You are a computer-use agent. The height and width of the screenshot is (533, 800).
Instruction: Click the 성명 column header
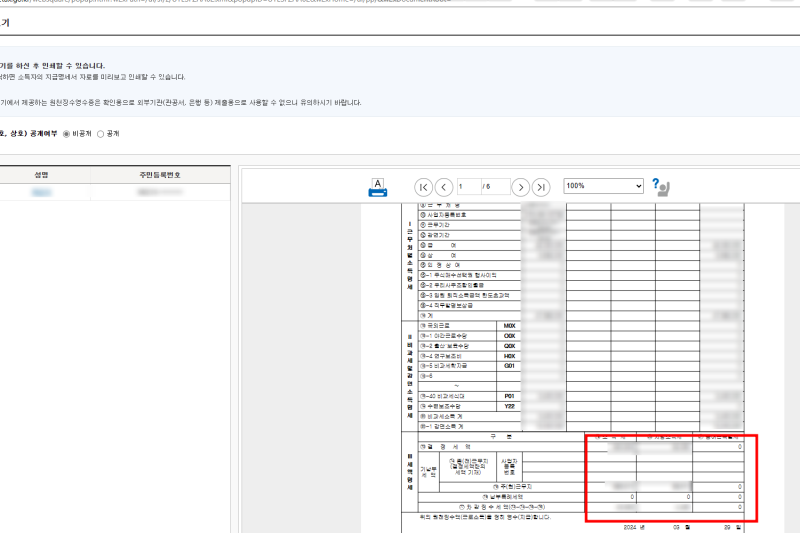point(41,175)
